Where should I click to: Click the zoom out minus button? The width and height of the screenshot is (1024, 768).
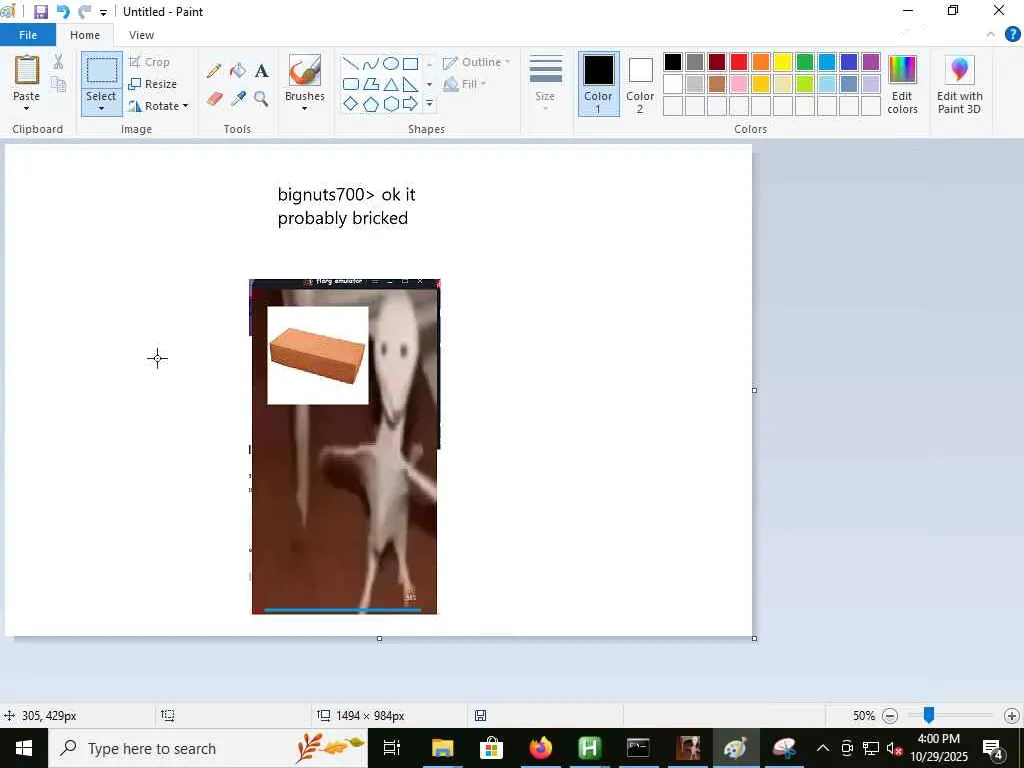[889, 716]
